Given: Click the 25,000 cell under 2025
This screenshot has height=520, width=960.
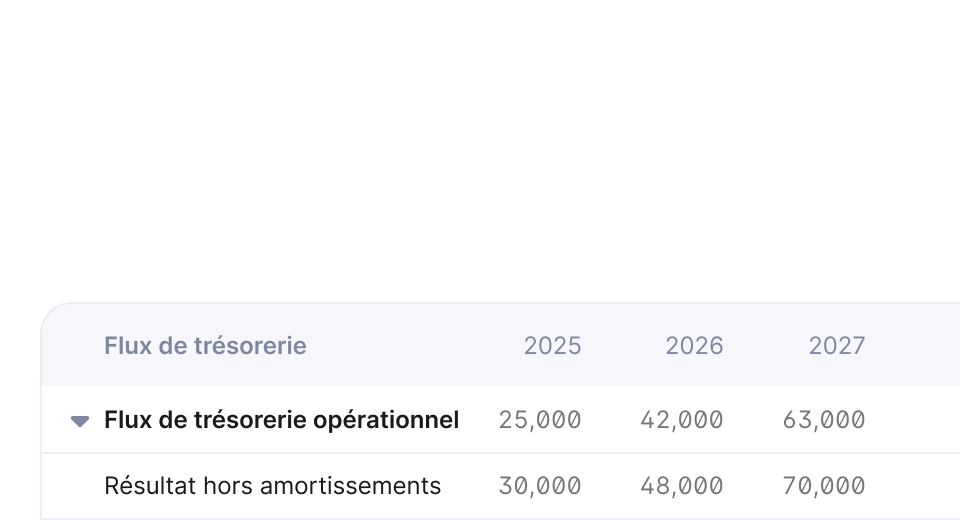Looking at the screenshot, I should click(x=540, y=420).
